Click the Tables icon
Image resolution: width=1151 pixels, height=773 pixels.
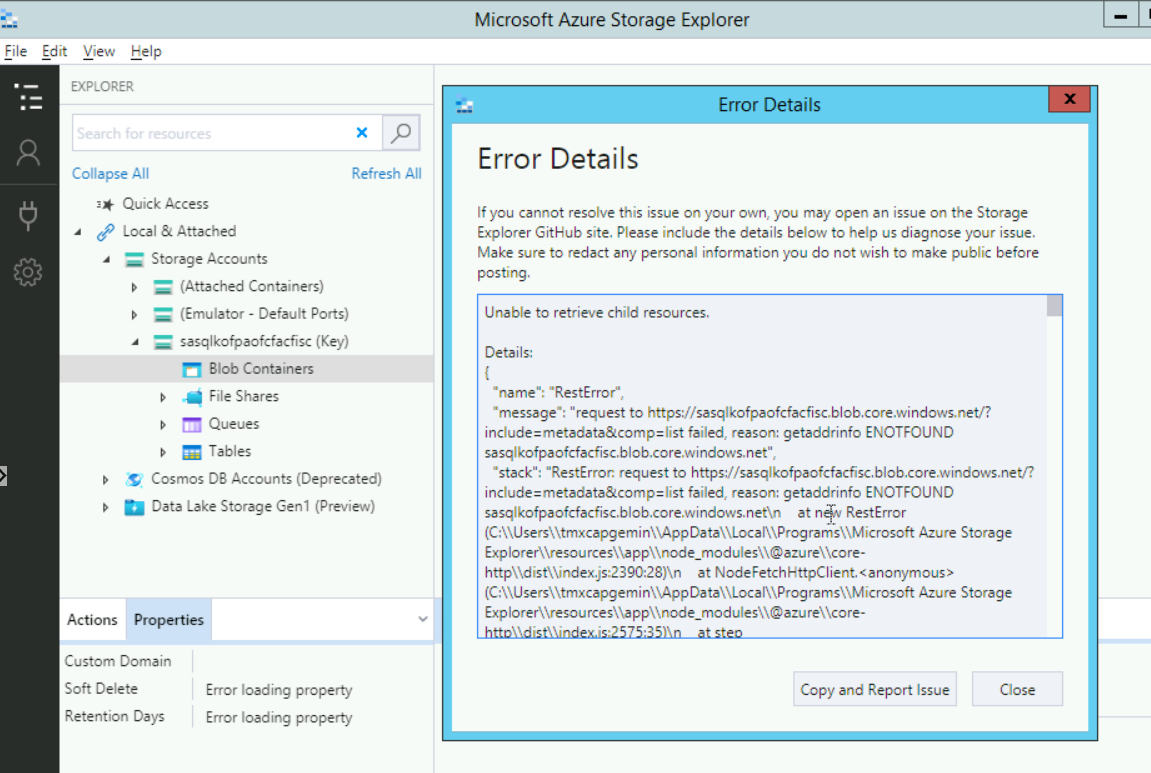pos(192,452)
